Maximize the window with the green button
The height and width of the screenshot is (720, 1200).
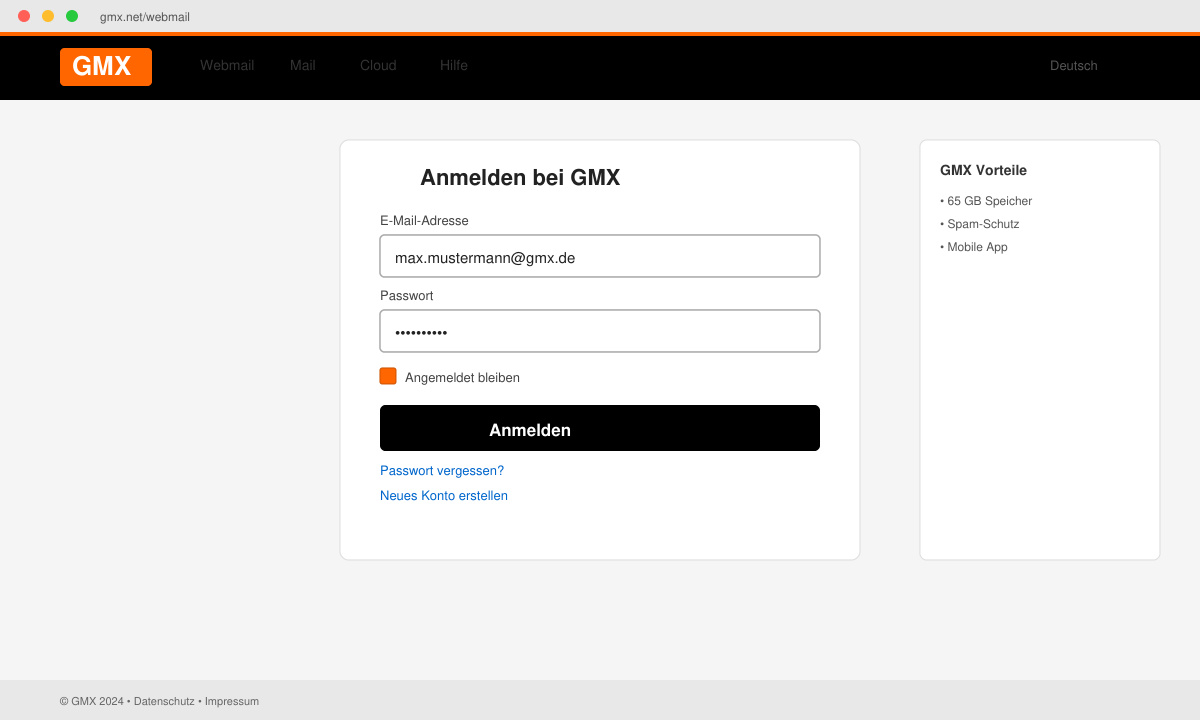pos(72,16)
